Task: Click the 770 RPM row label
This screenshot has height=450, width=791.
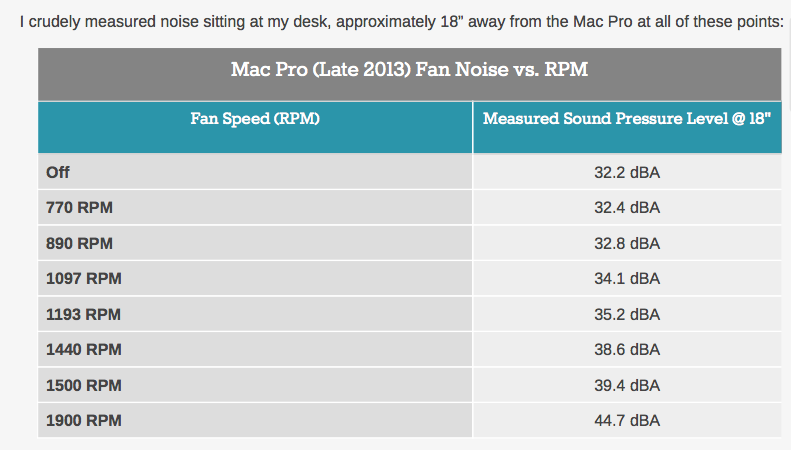Action: pyautogui.click(x=79, y=208)
